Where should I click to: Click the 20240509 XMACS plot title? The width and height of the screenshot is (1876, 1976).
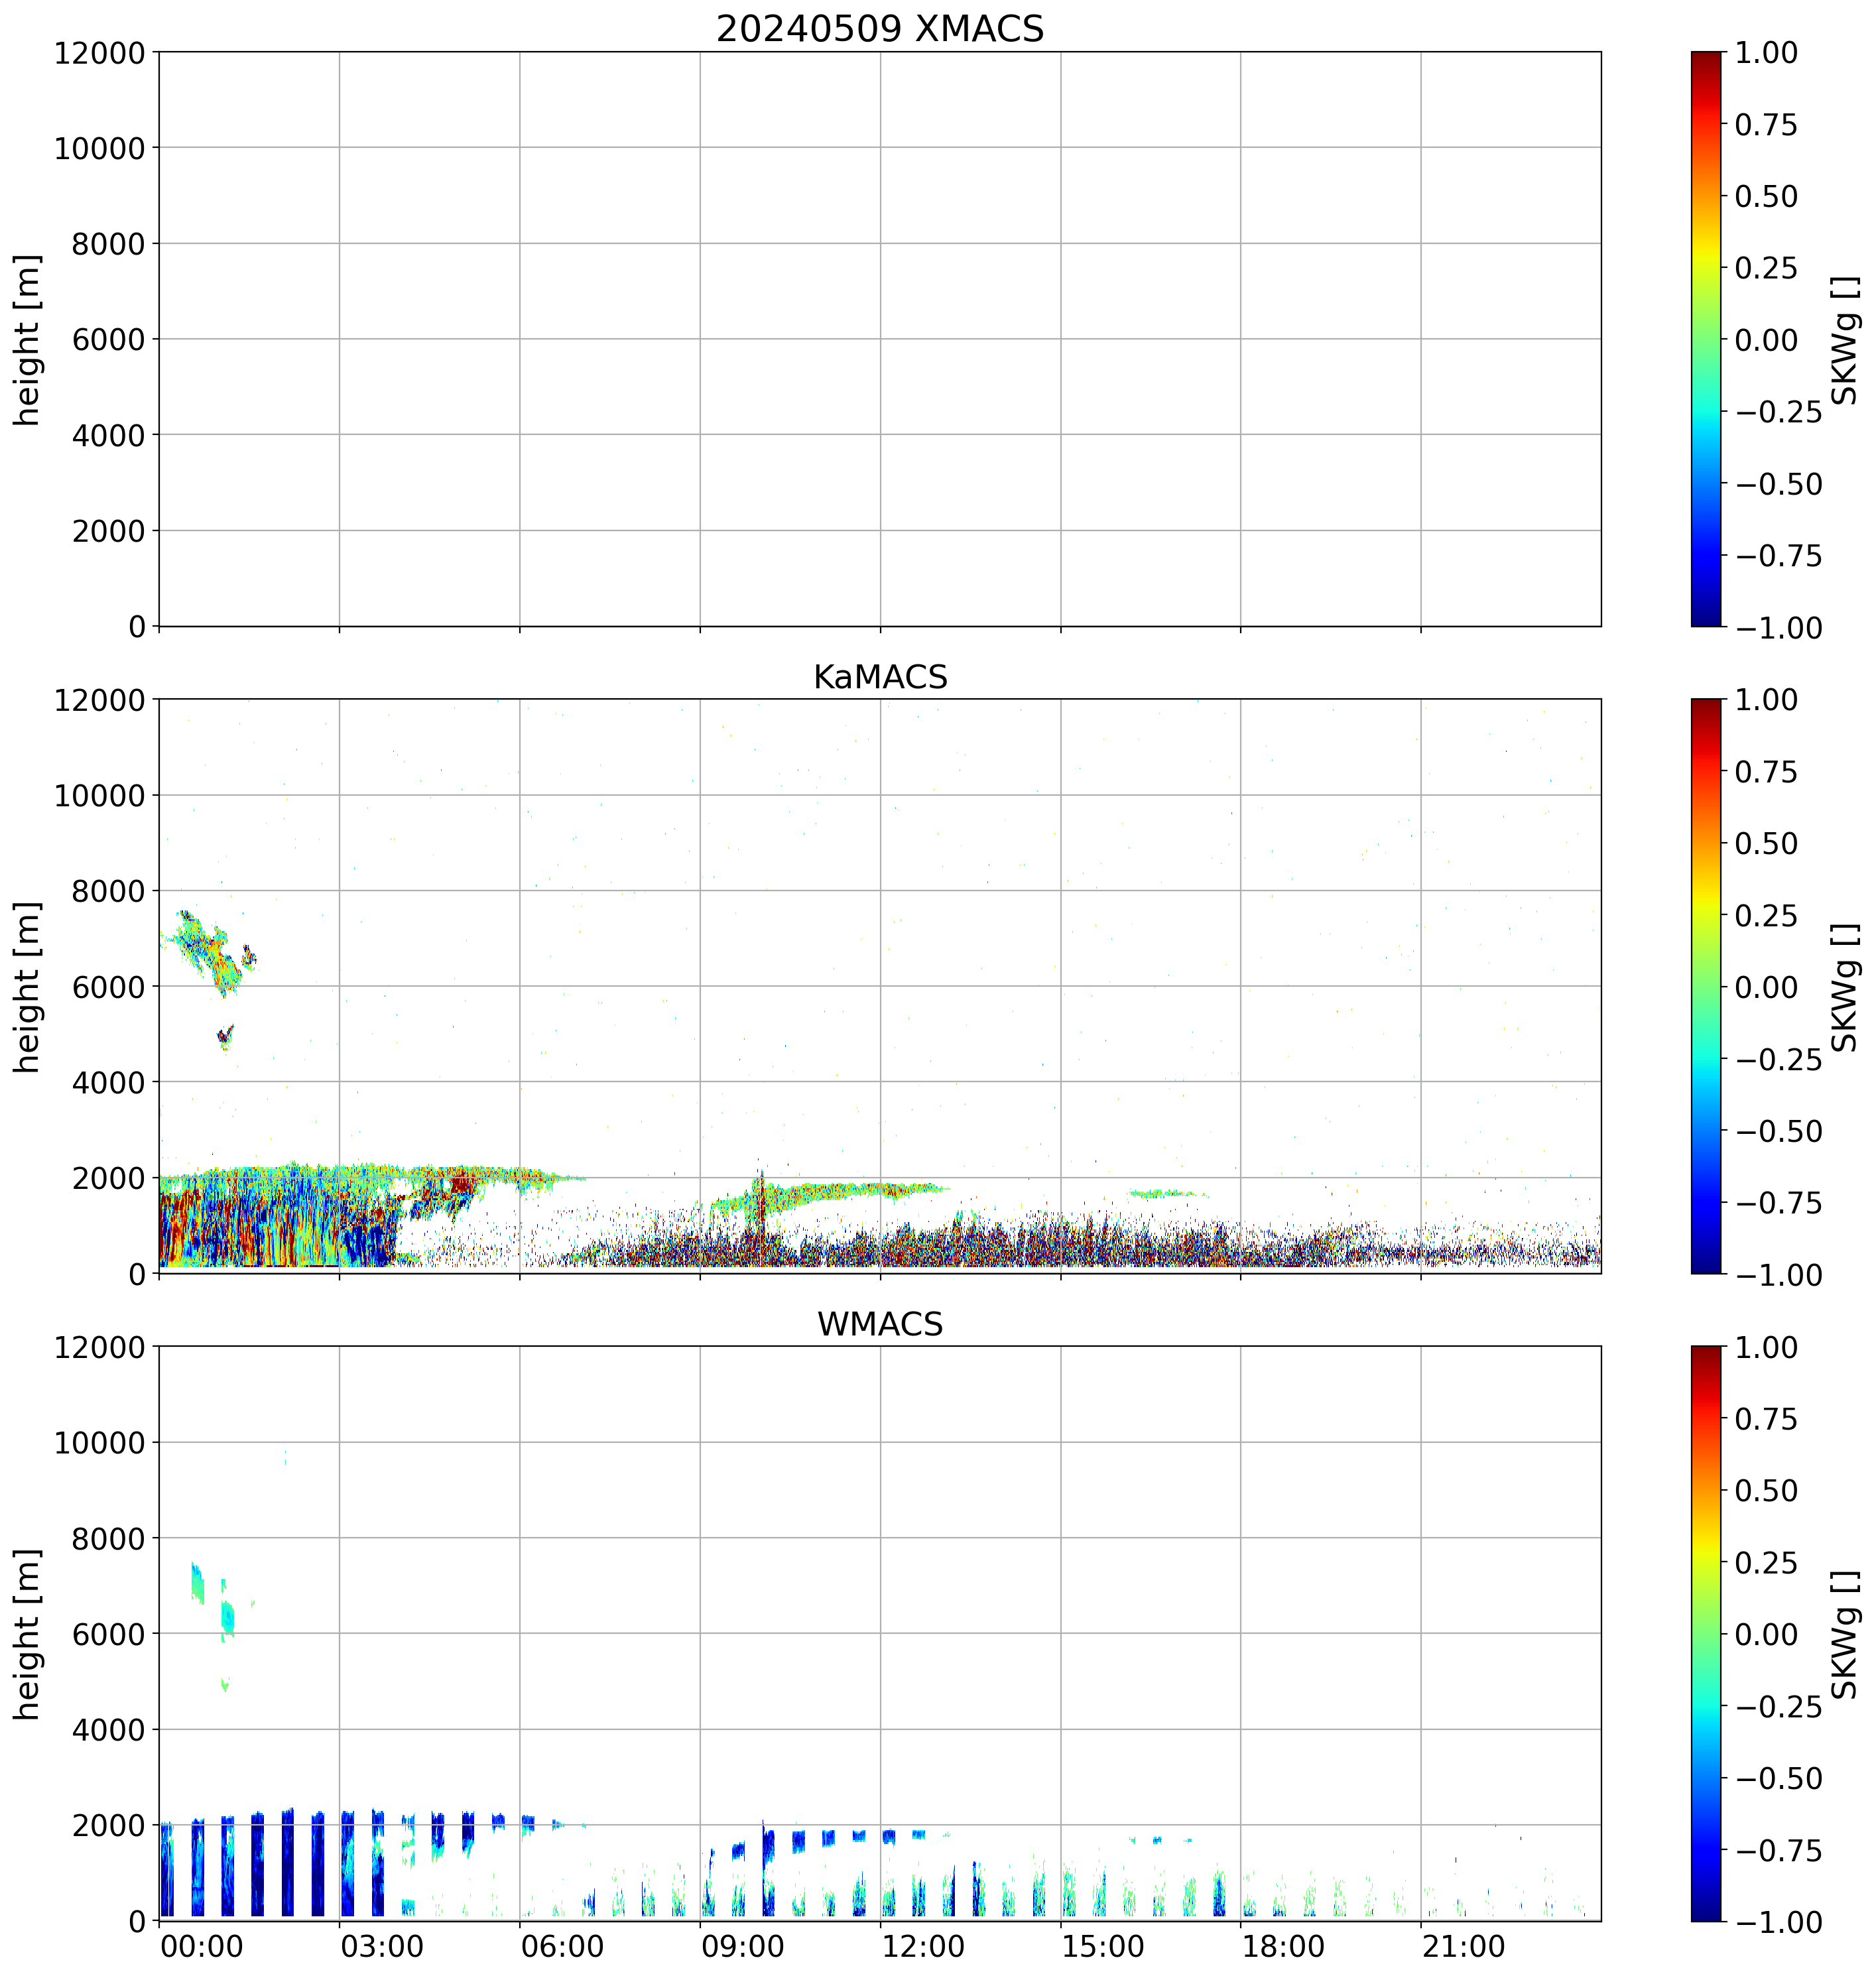tap(879, 29)
